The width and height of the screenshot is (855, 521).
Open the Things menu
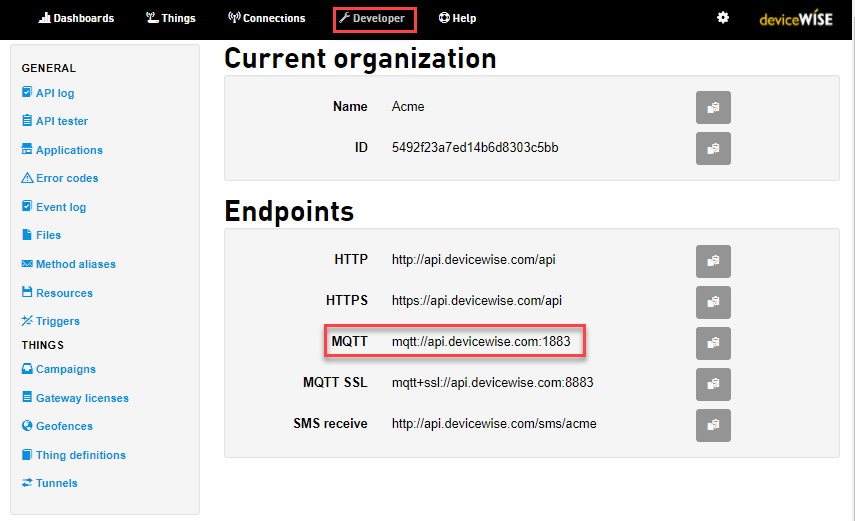point(170,18)
